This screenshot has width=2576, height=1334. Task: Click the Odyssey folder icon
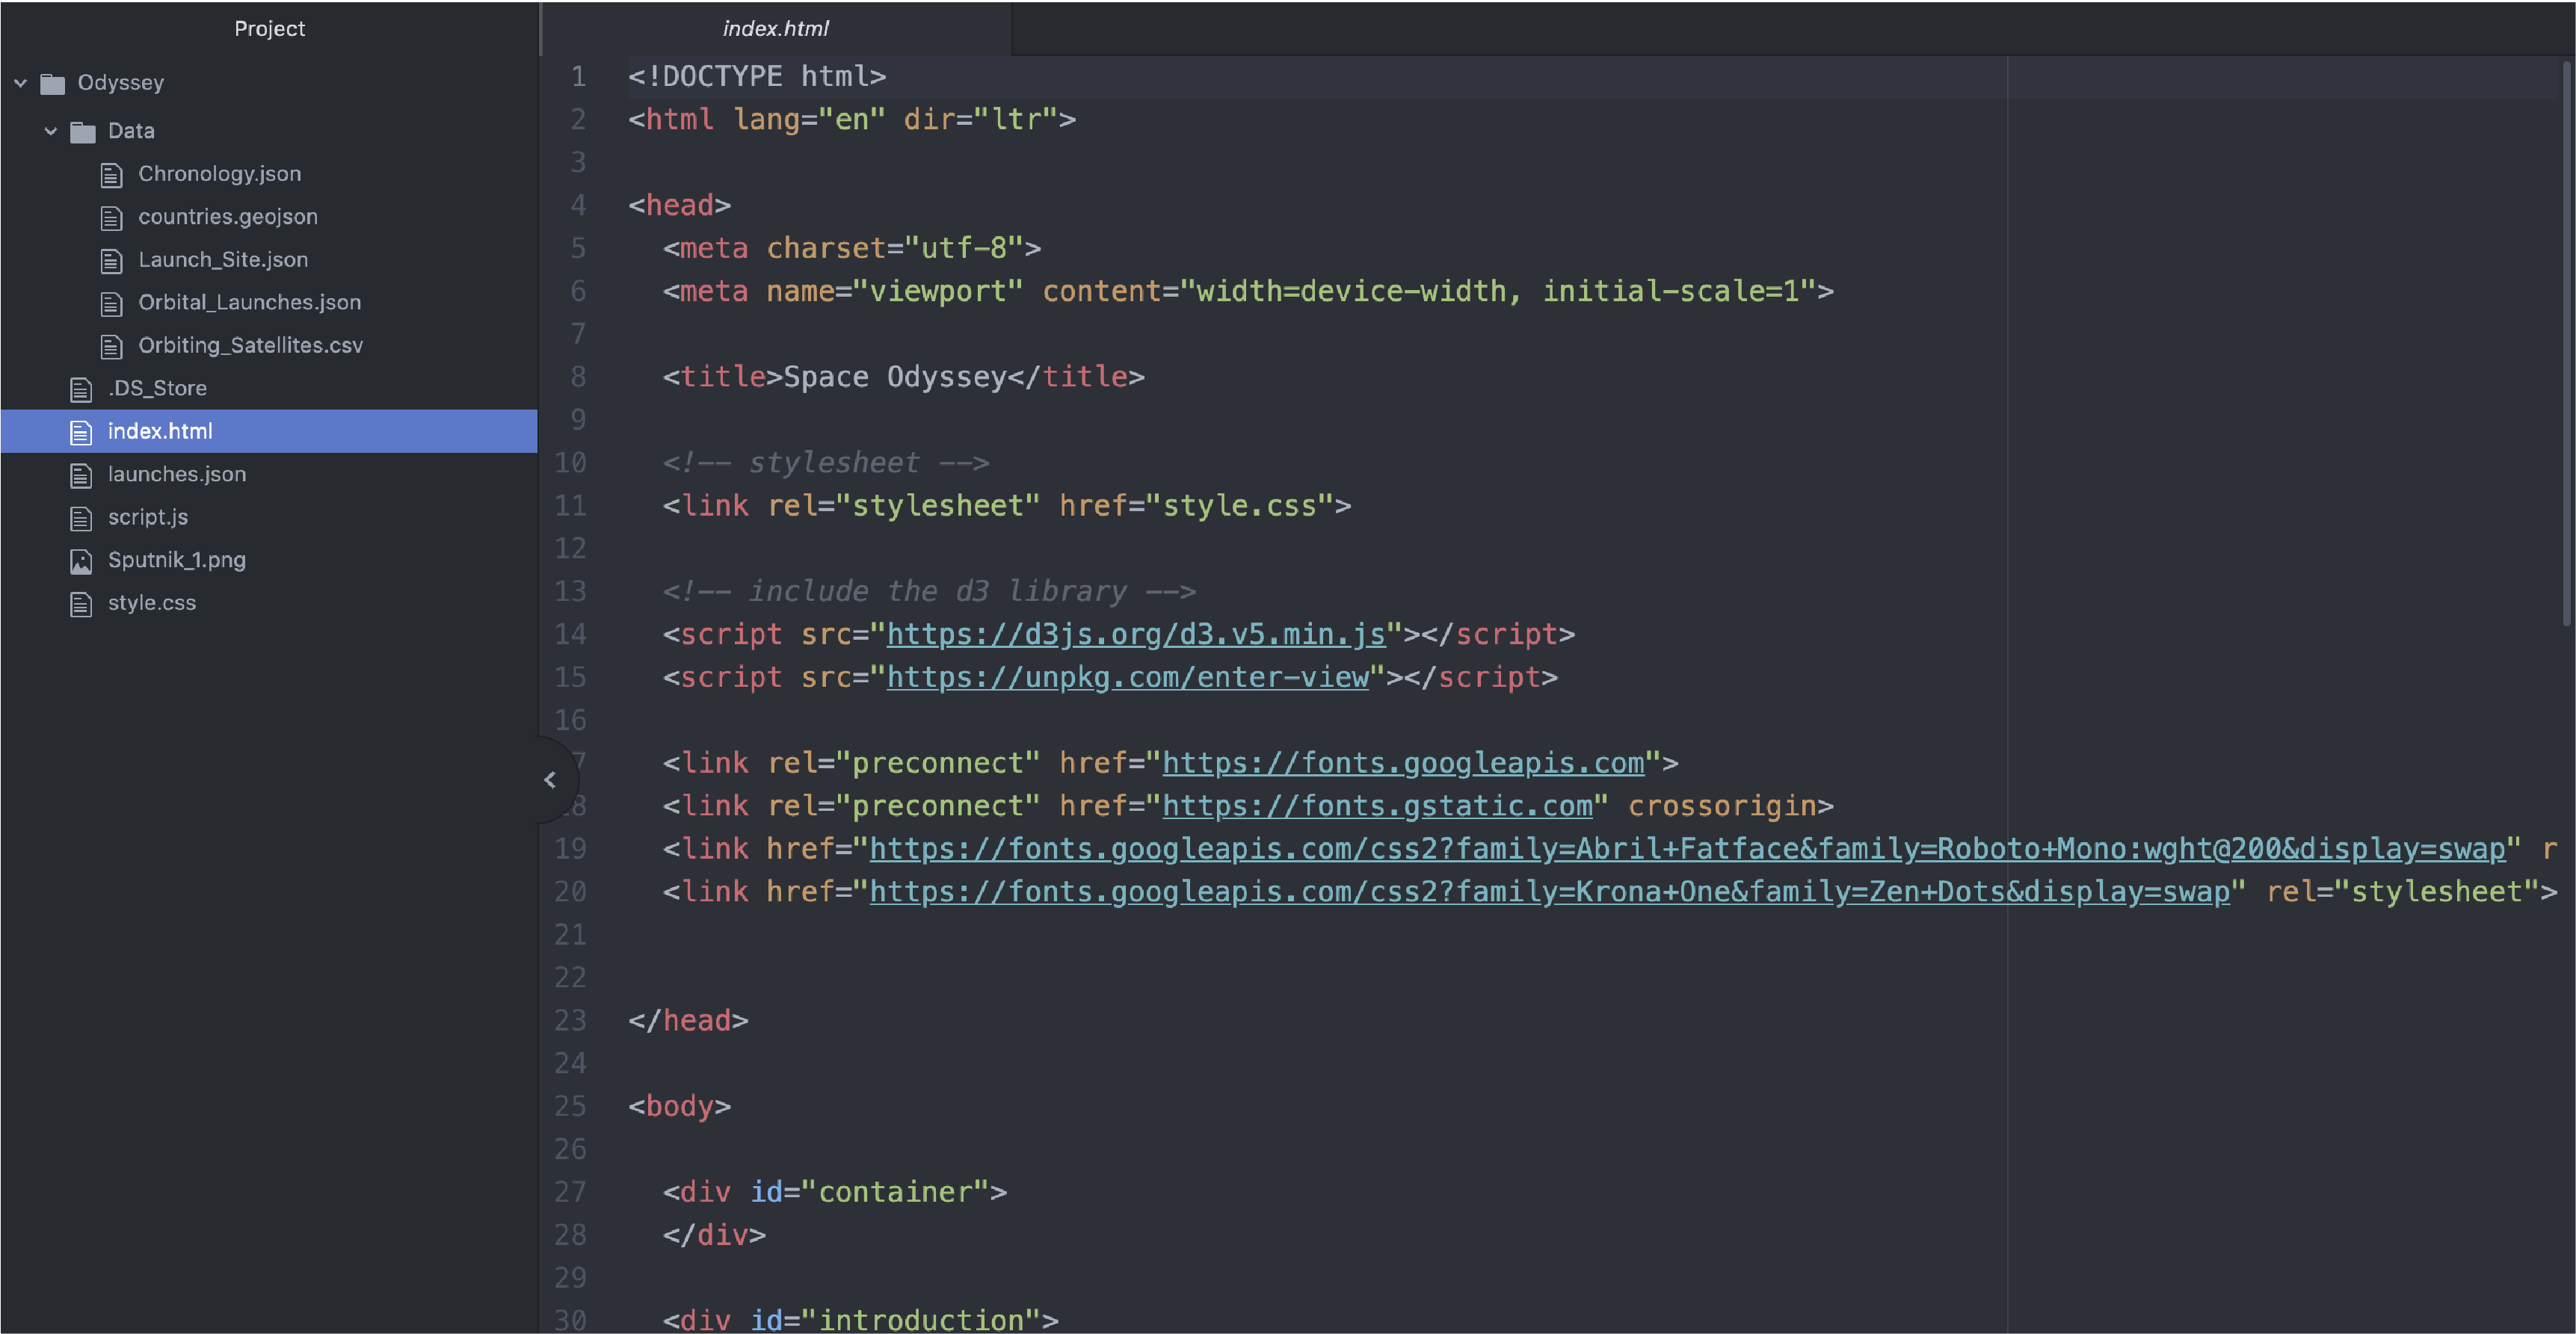coord(52,83)
